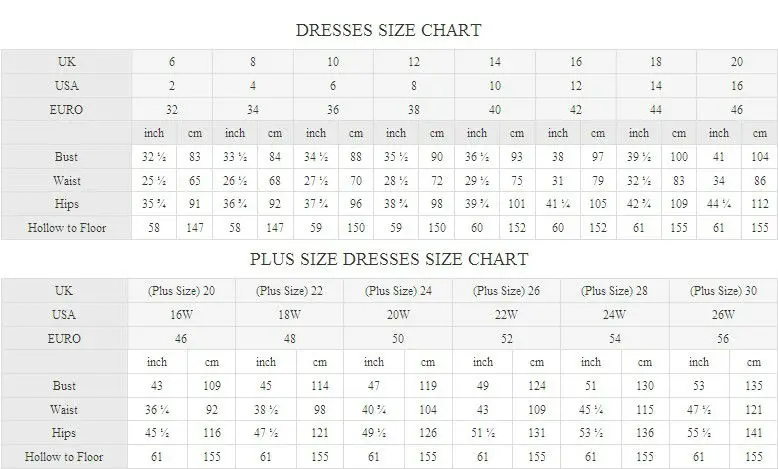Image resolution: width=778 pixels, height=469 pixels.
Task: Click the USA row label in the standard chart
Action: (x=67, y=86)
